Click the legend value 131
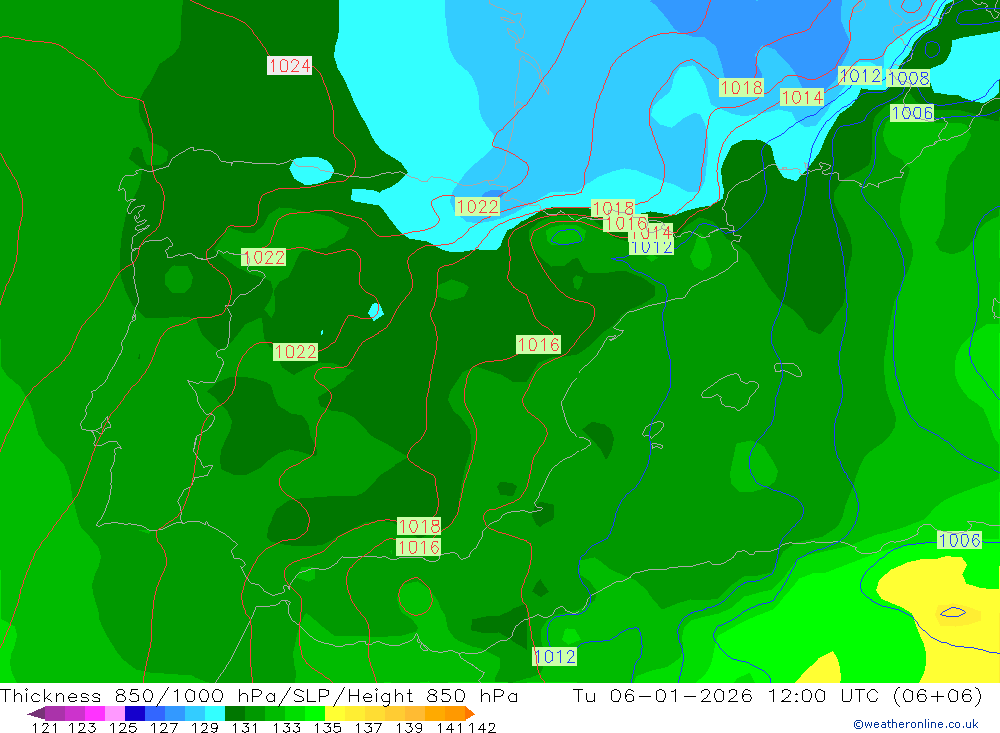 245,728
